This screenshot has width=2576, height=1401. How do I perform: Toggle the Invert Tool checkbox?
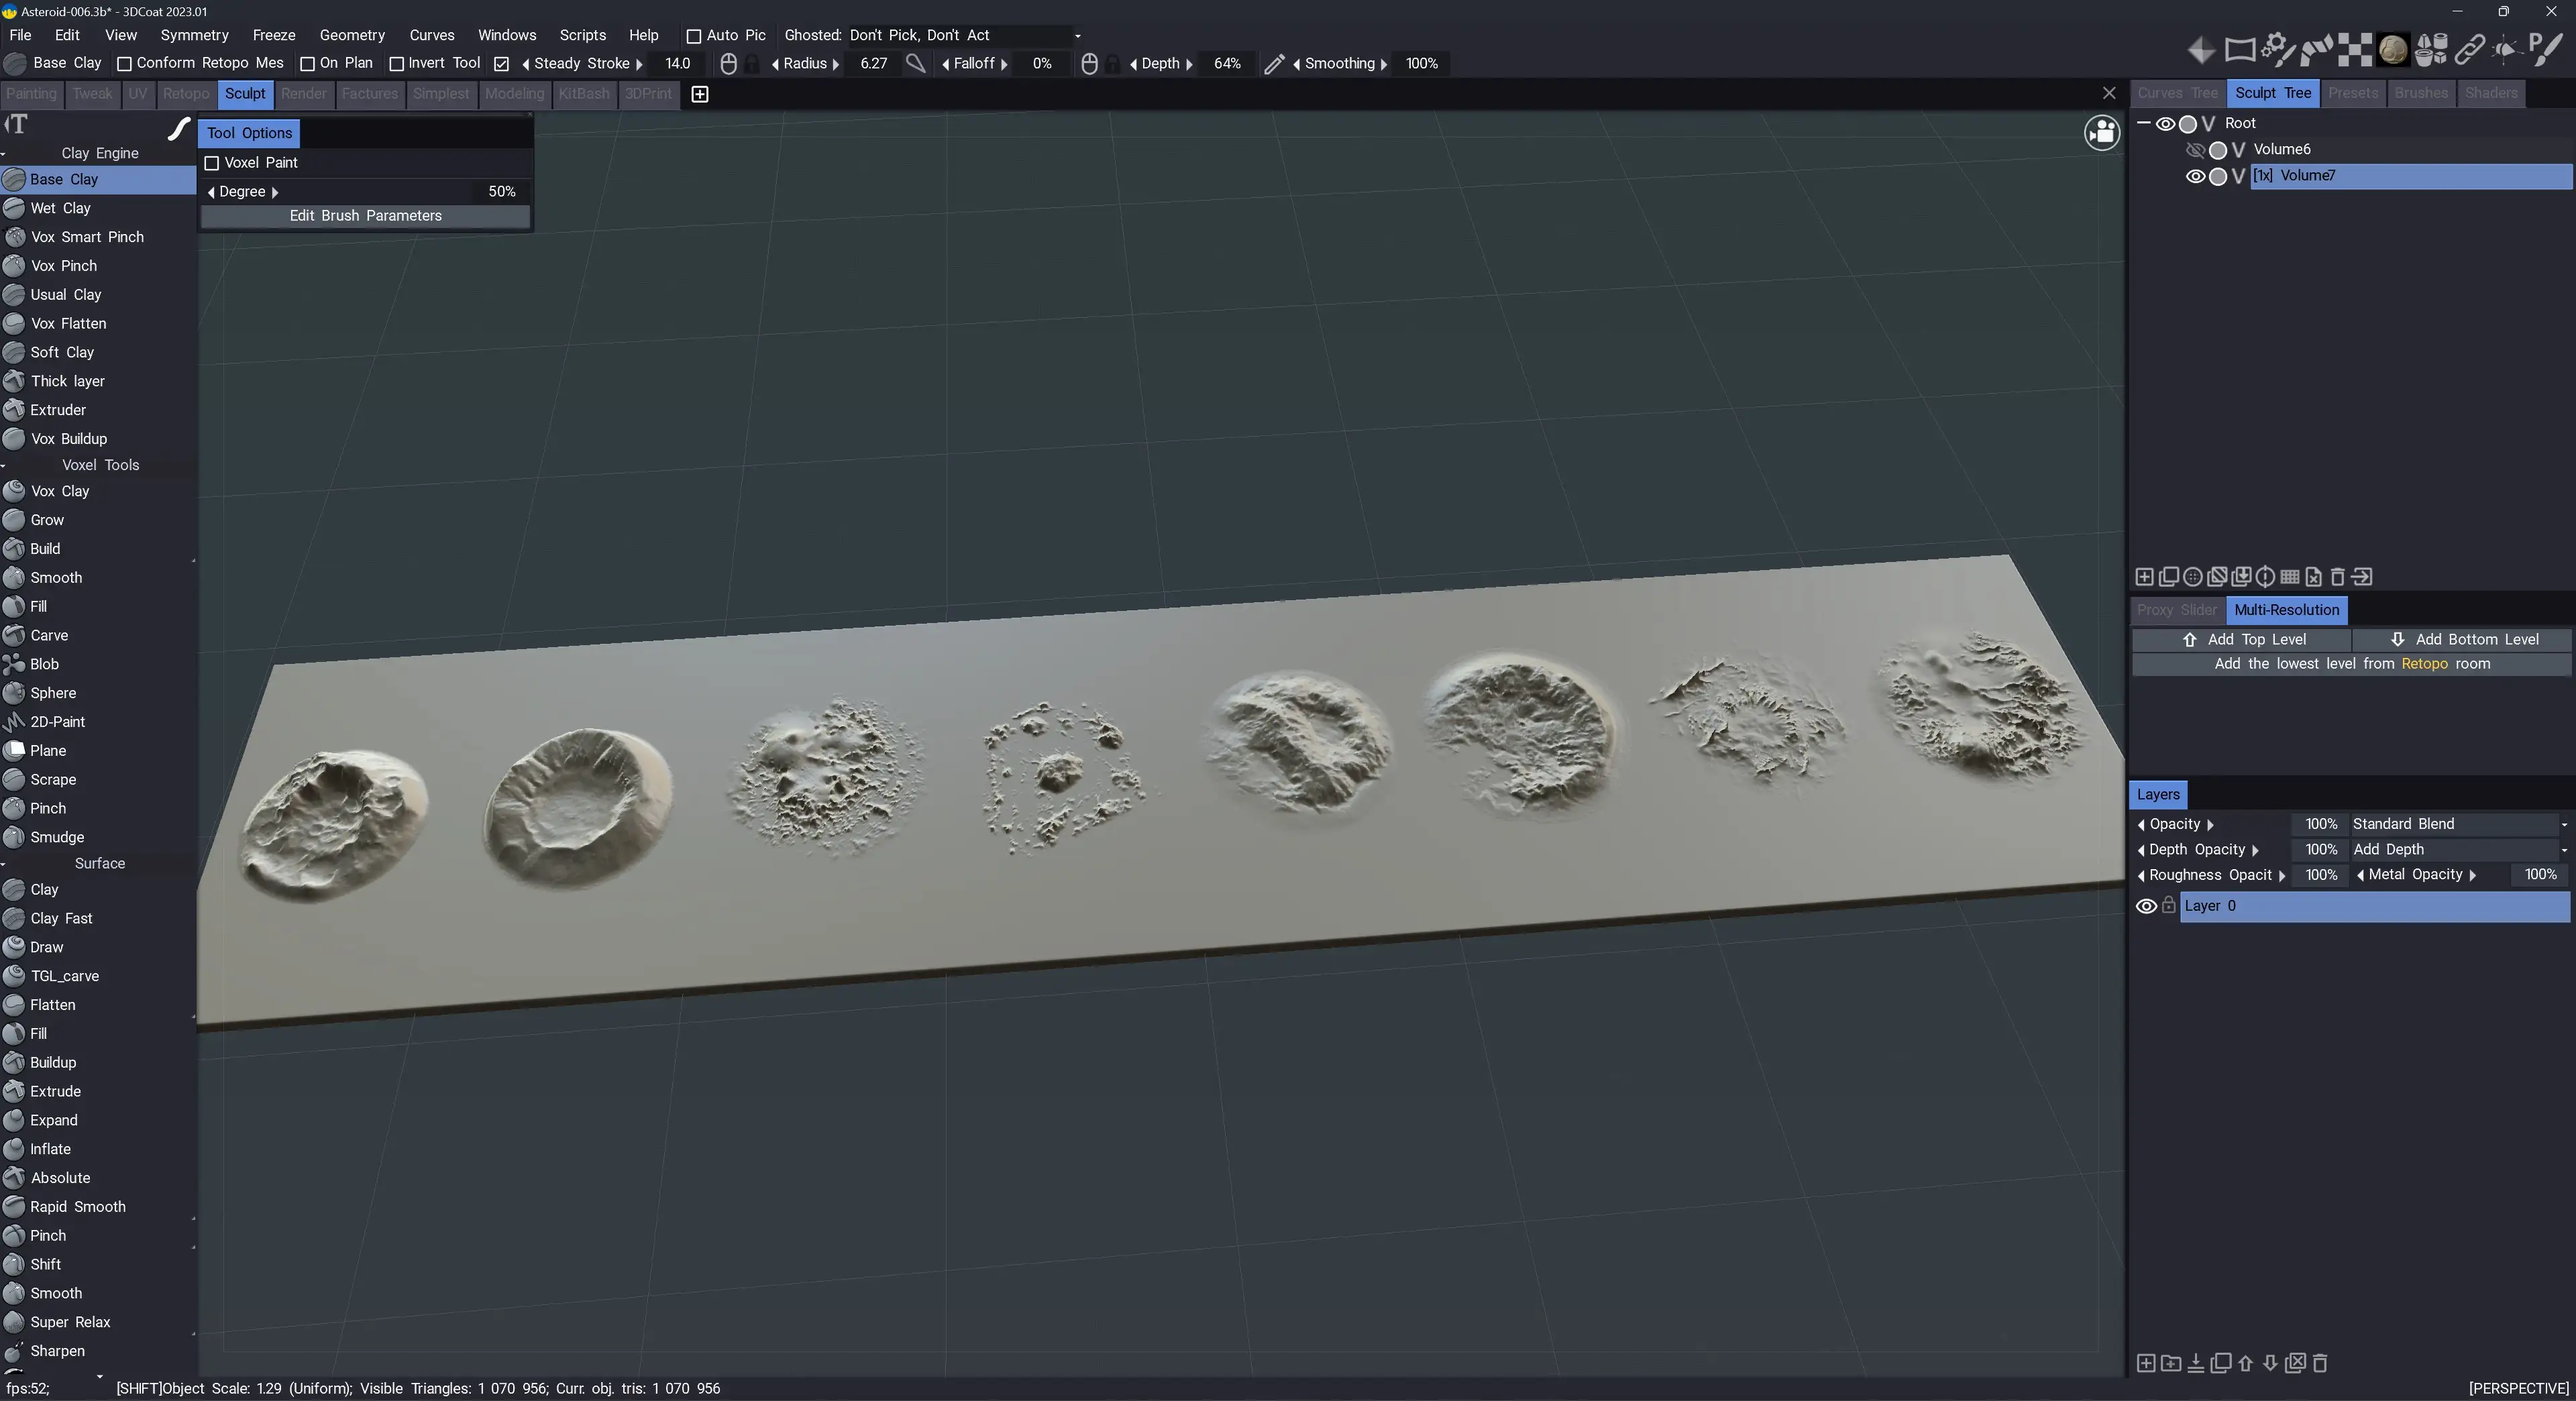click(397, 64)
